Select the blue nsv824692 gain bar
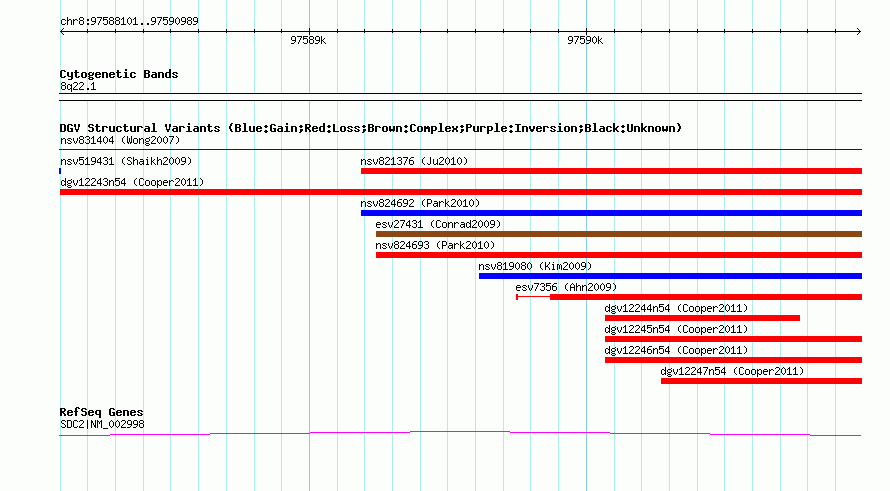Image resolution: width=890 pixels, height=491 pixels. [x=611, y=213]
